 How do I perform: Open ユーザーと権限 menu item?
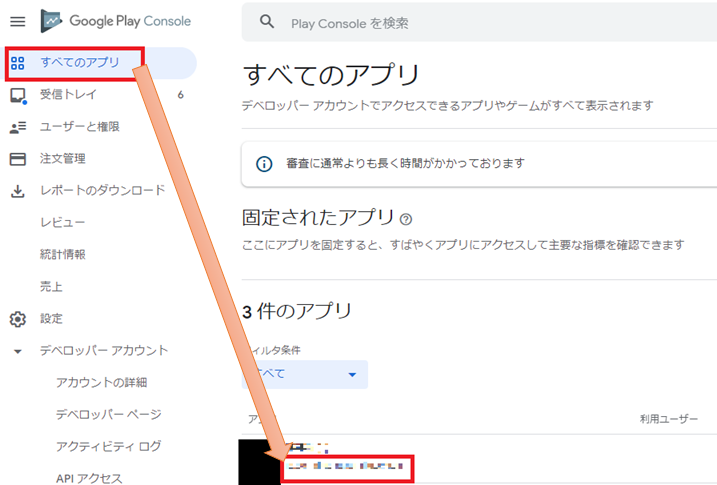pos(80,127)
